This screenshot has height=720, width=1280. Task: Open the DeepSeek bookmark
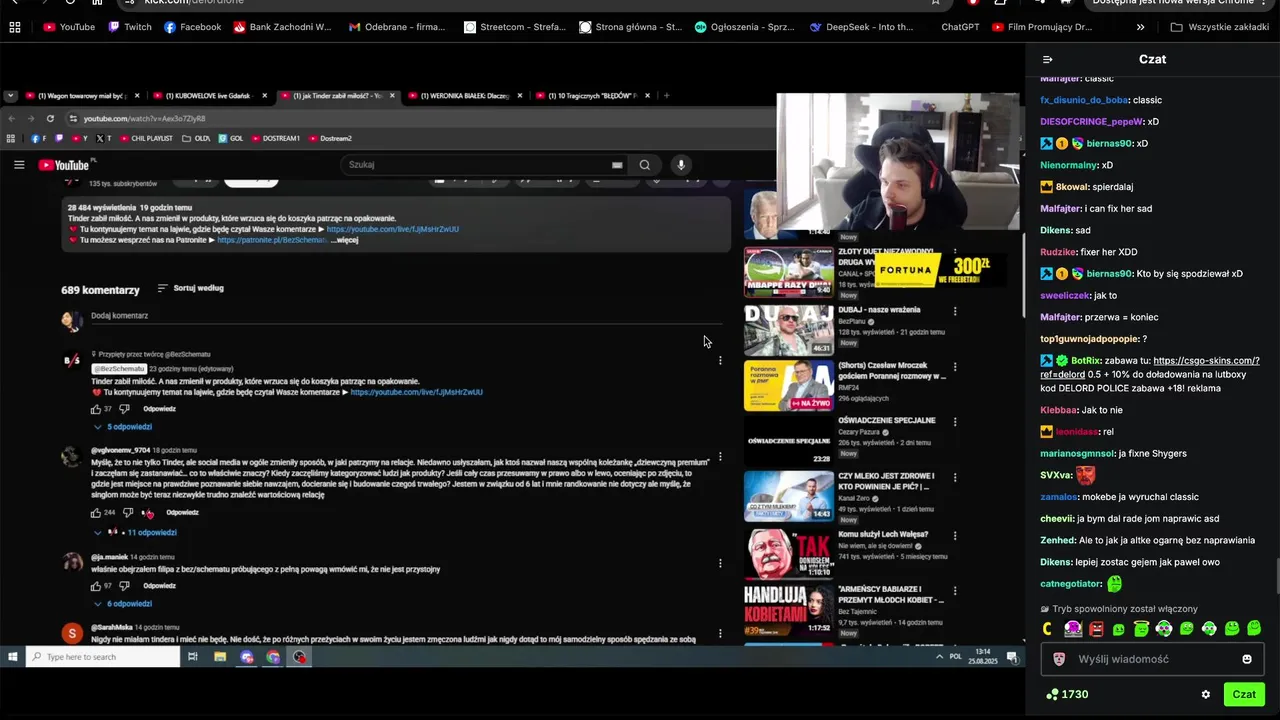(862, 27)
